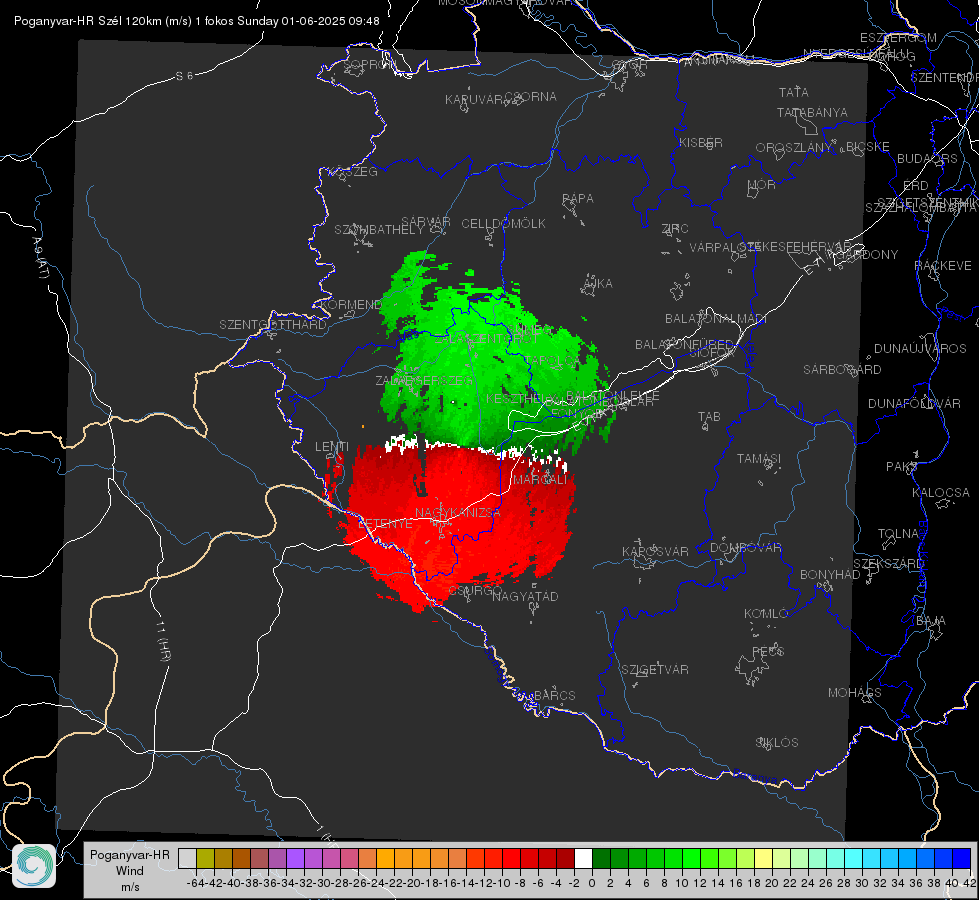Click the SARVAR town label
The height and width of the screenshot is (900, 979).
(426, 222)
